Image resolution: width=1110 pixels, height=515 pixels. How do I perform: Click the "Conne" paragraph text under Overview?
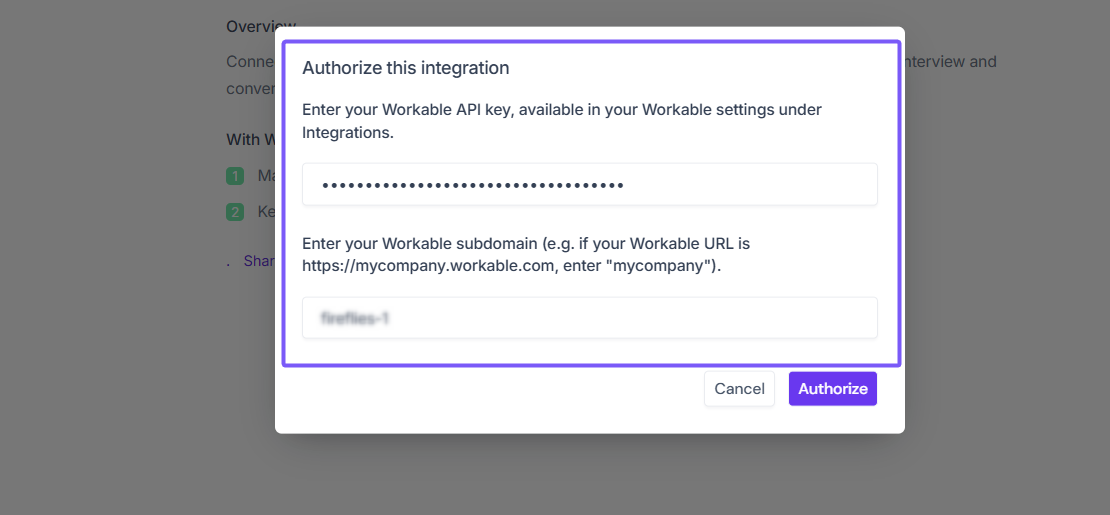pos(250,61)
